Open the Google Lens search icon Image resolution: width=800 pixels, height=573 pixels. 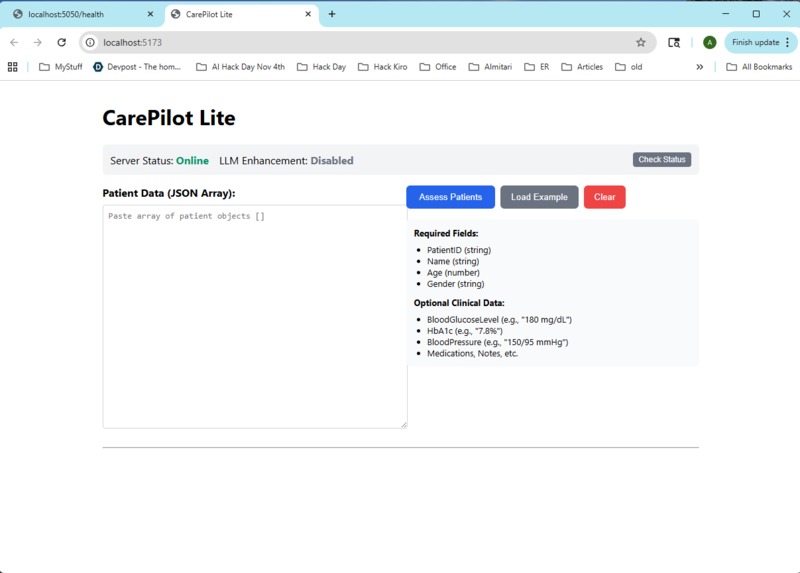(x=674, y=42)
